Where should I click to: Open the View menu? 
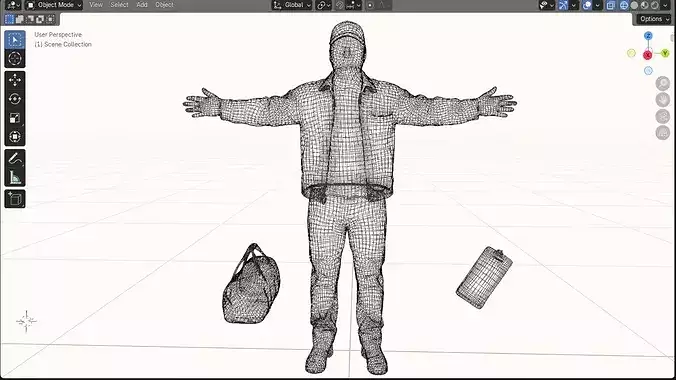pos(96,5)
